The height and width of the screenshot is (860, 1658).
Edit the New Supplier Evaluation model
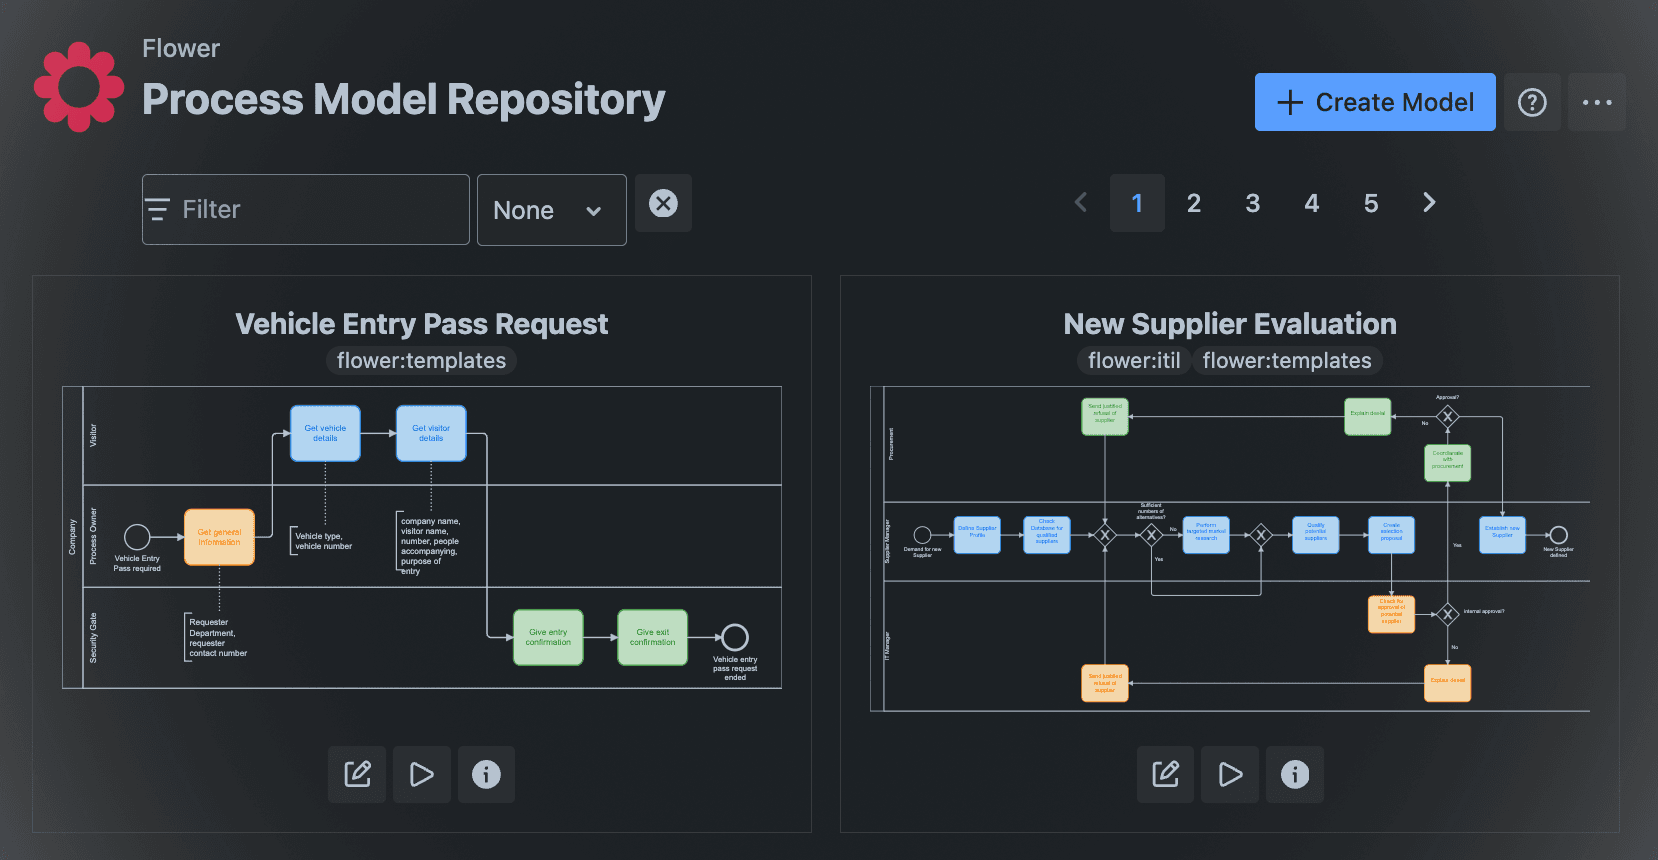click(1165, 774)
